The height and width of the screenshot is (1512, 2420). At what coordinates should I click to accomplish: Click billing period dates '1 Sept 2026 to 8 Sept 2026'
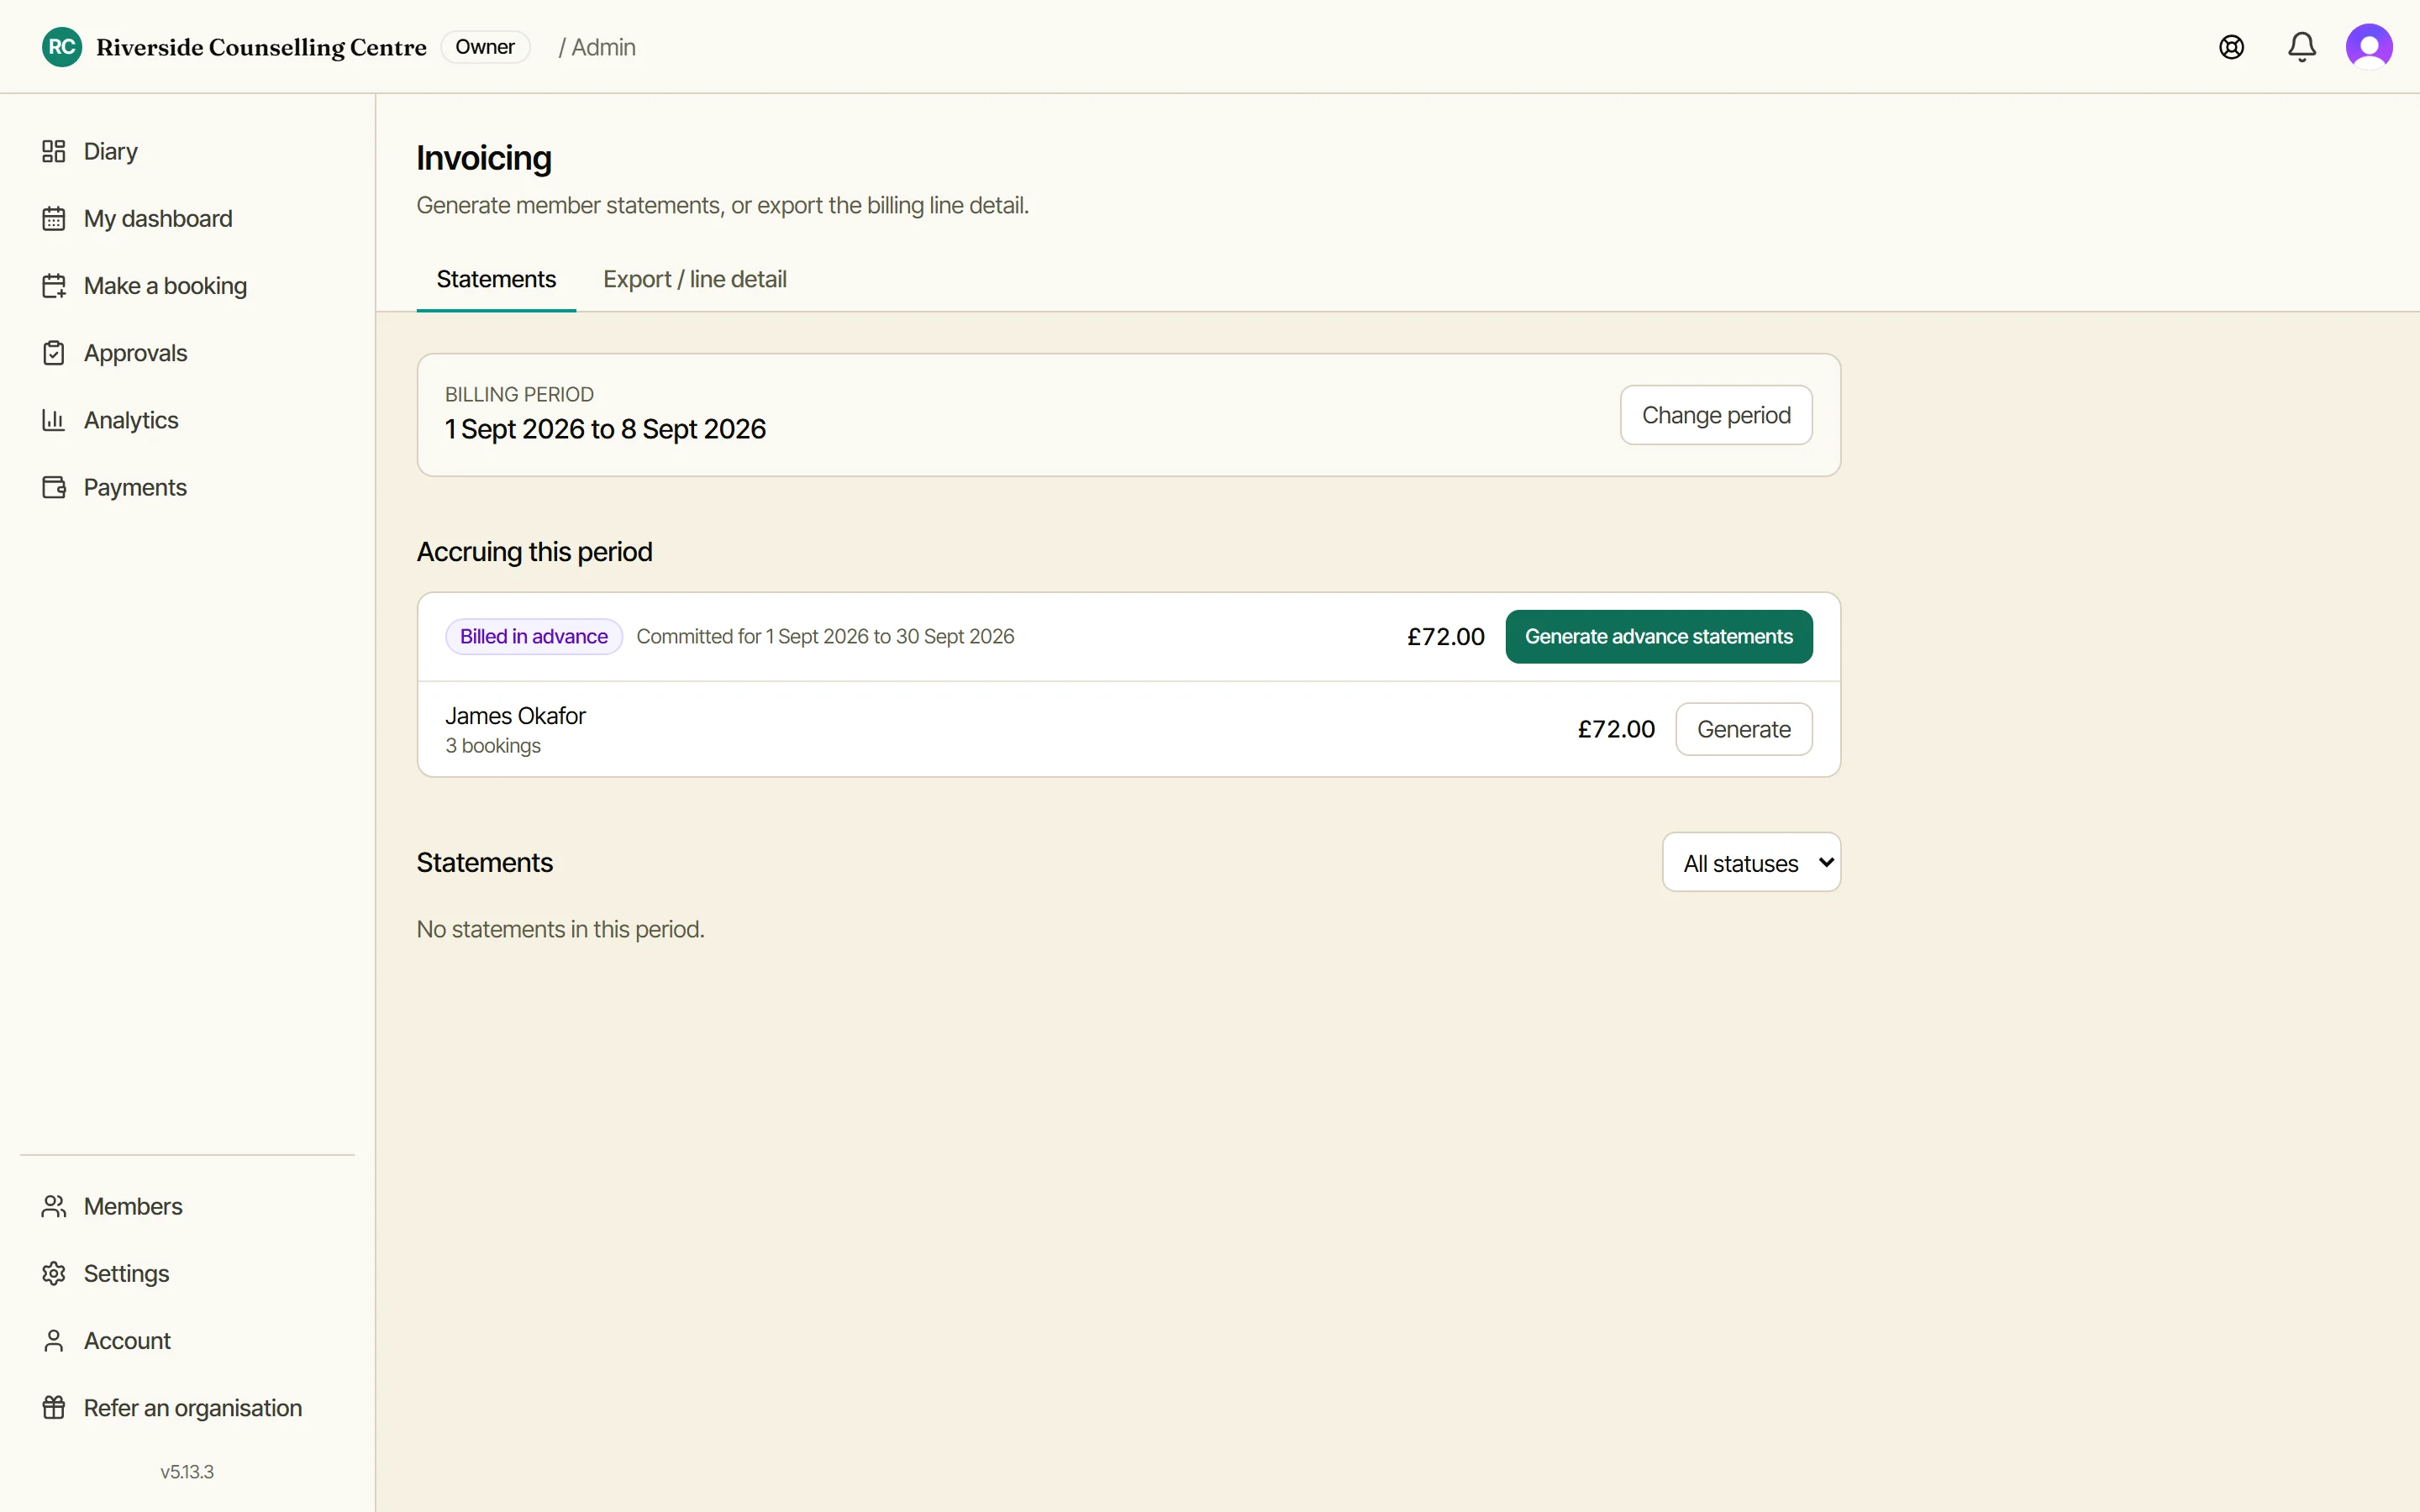pos(605,429)
